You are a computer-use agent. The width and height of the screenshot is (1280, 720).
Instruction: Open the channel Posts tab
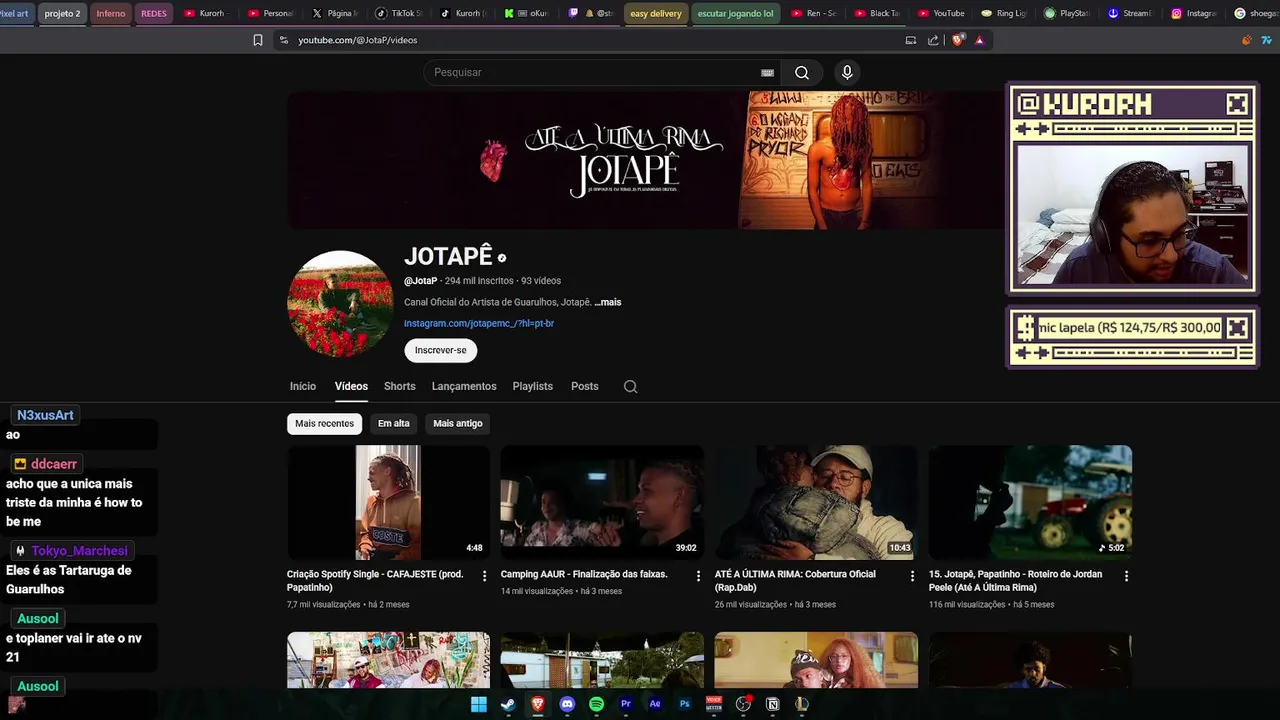tap(585, 386)
